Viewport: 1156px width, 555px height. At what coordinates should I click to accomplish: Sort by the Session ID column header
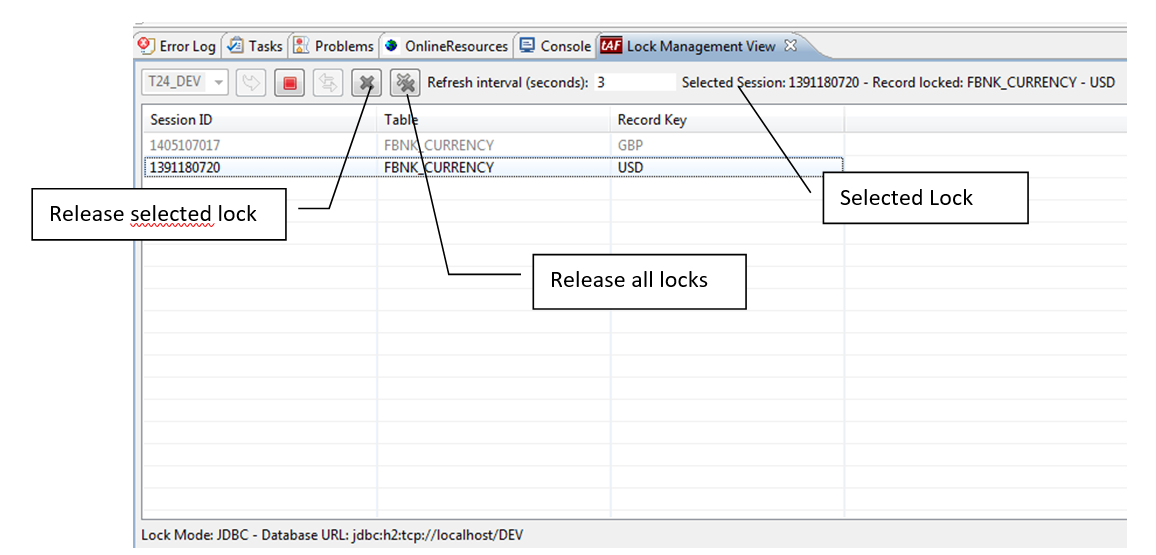(182, 120)
